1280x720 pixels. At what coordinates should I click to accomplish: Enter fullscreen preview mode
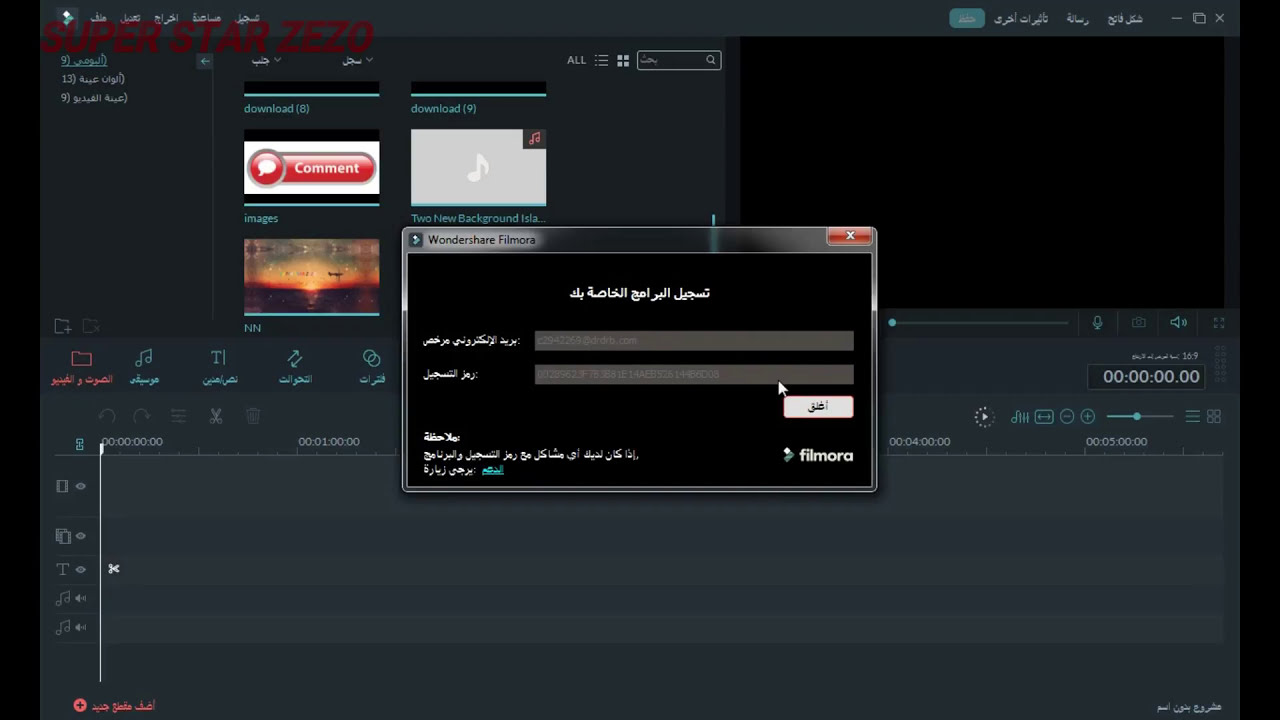[x=1219, y=322]
